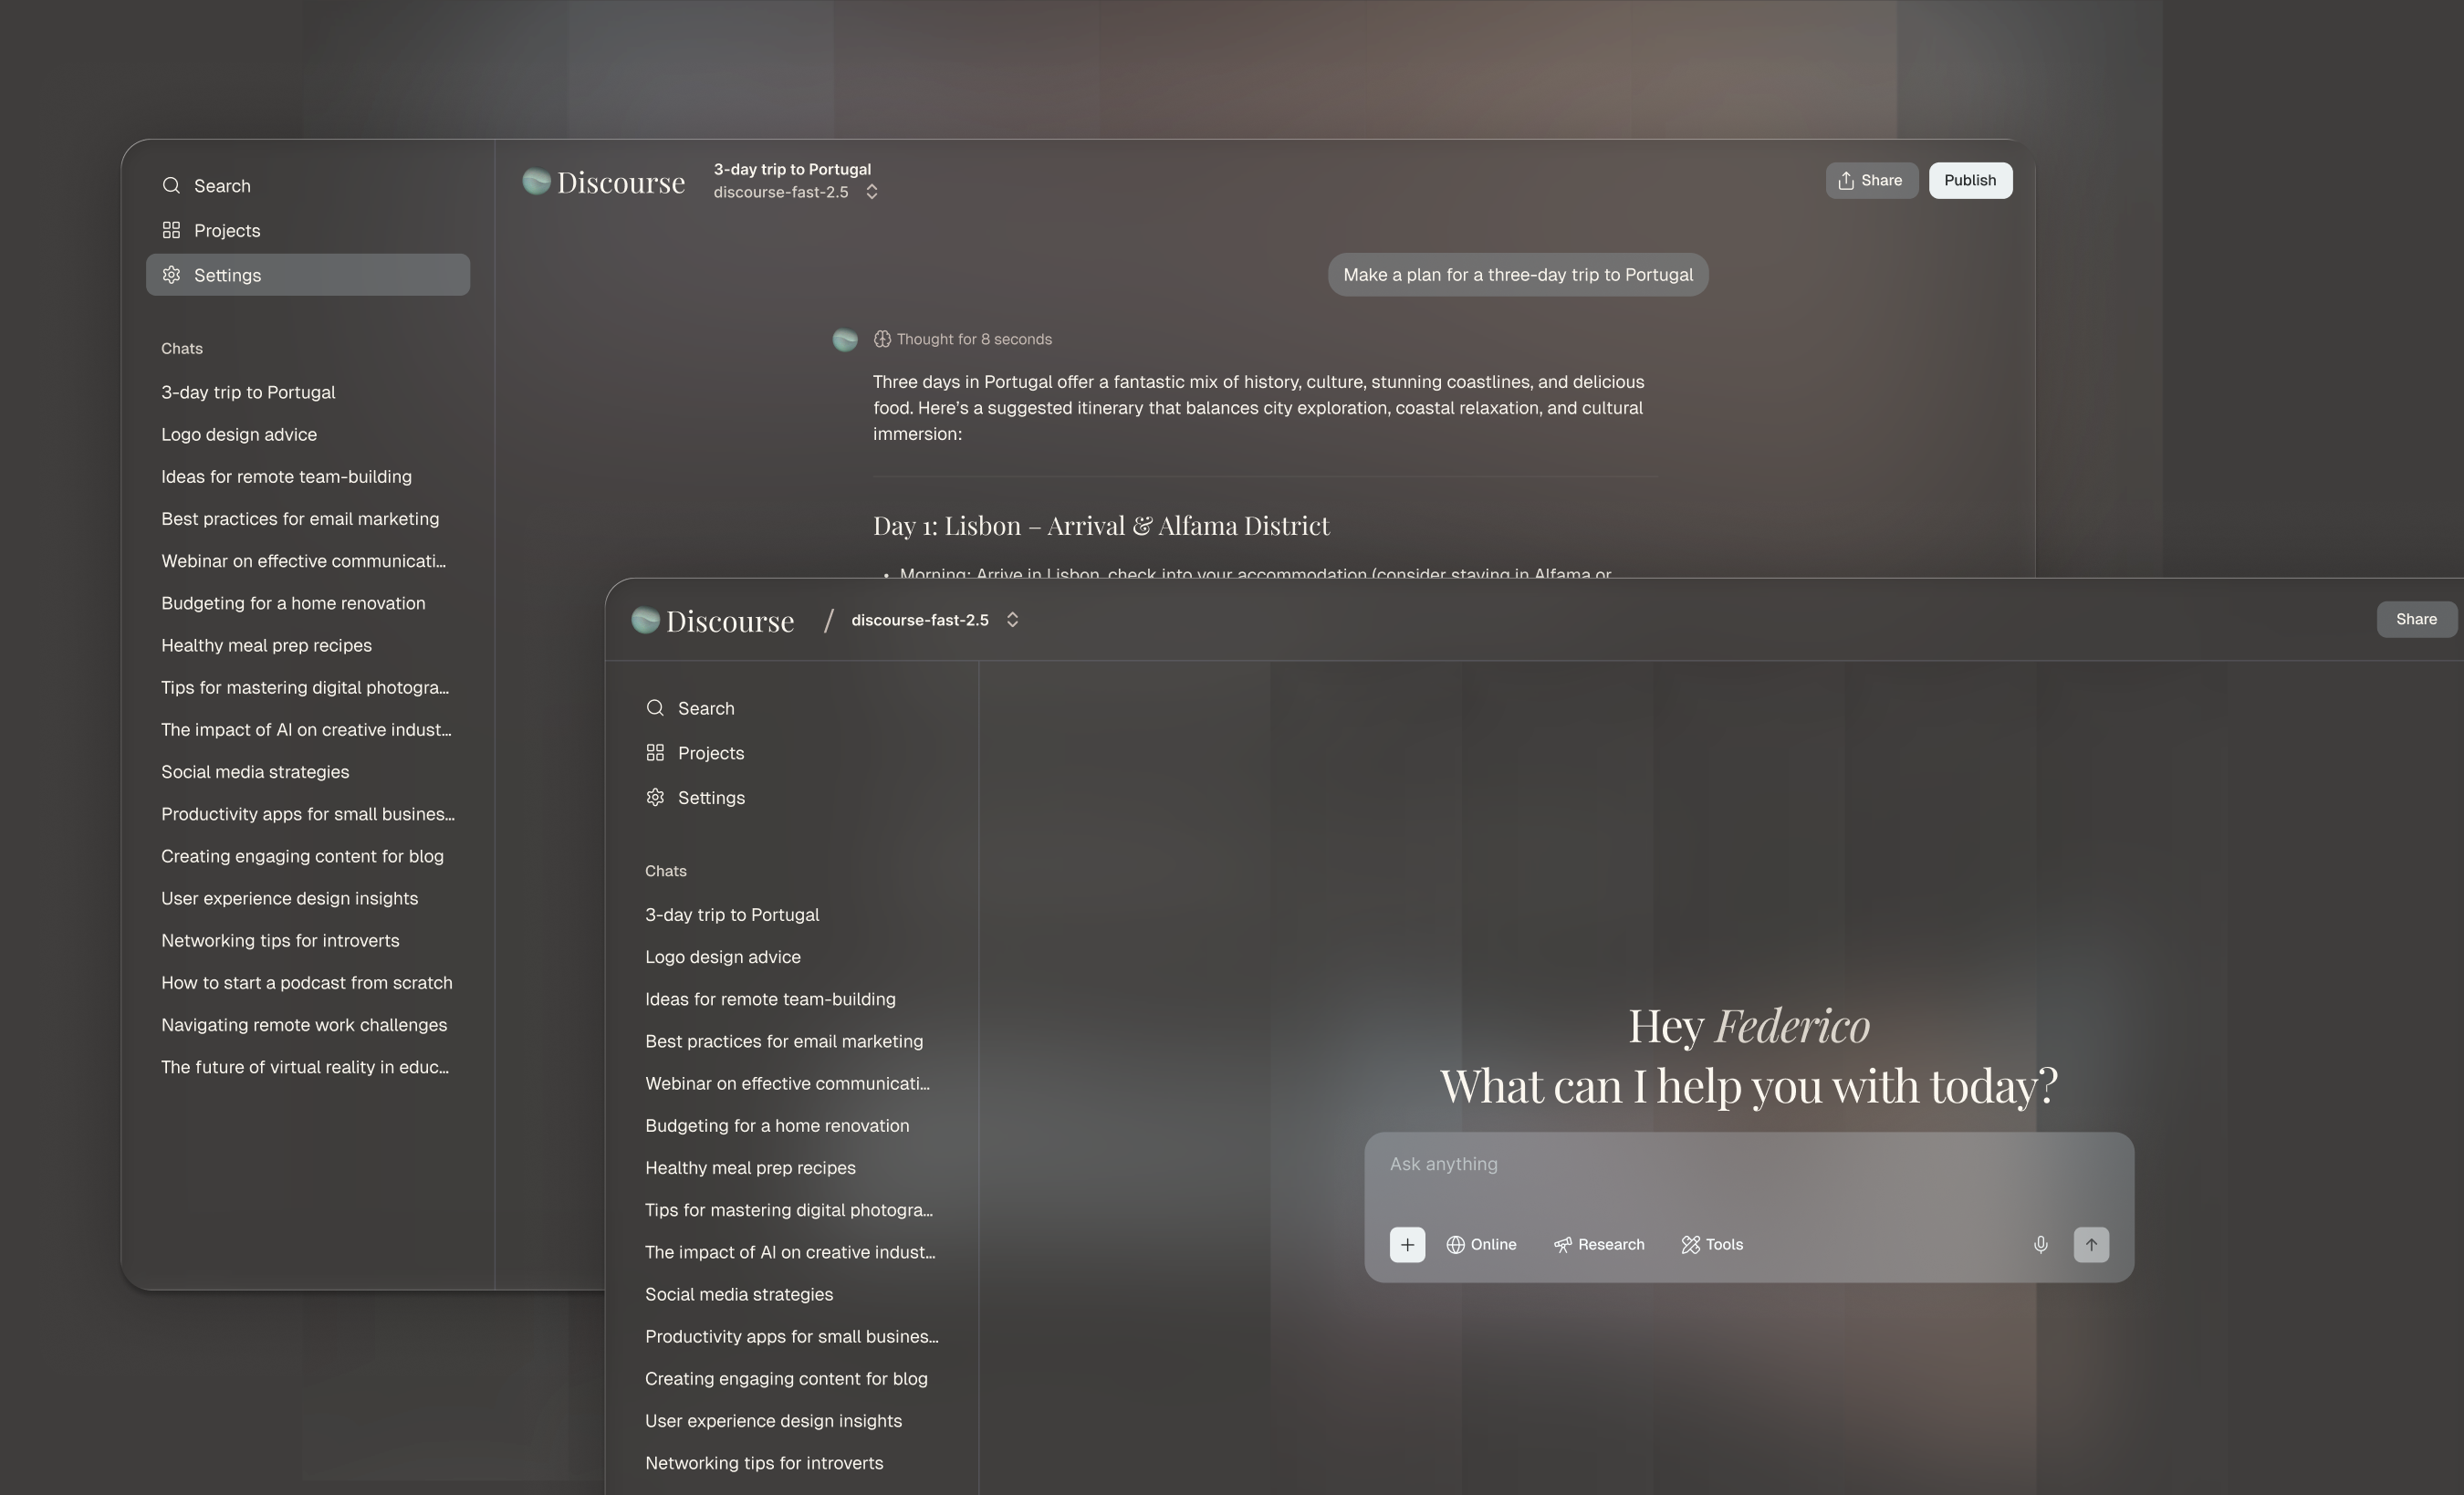
Task: Click the search magnifier icon in back sidebar
Action: (171, 186)
